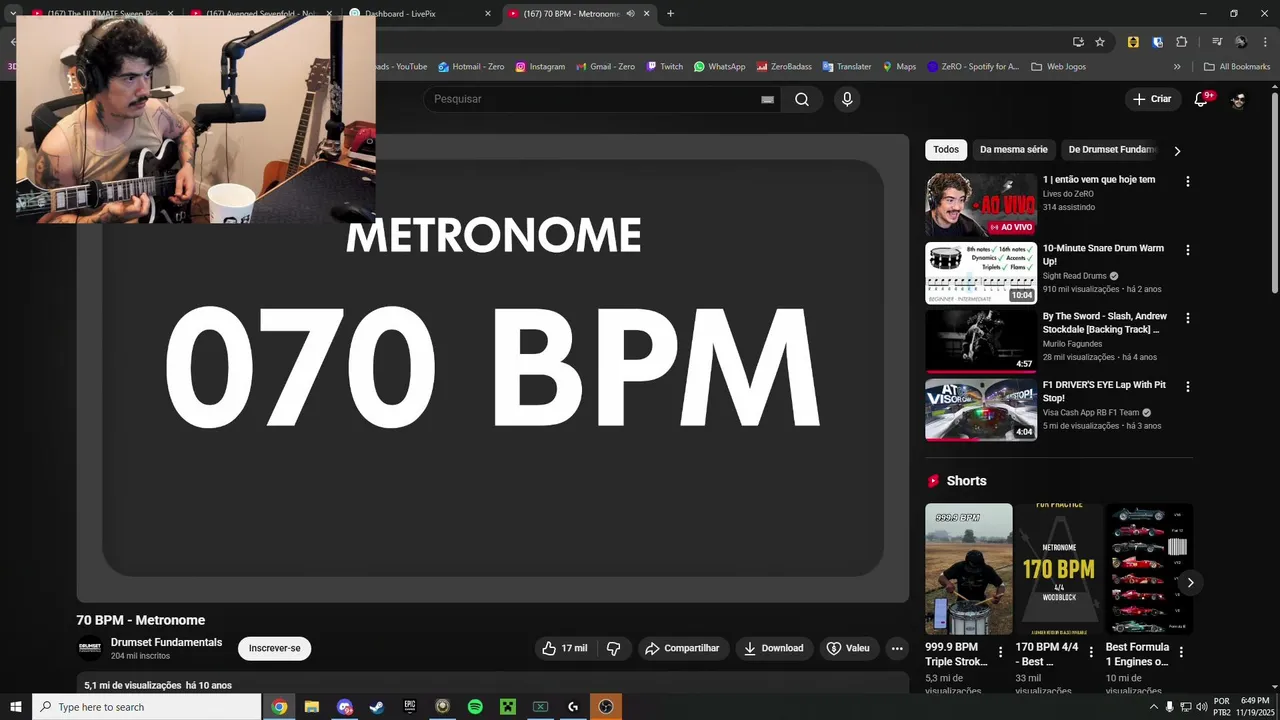The image size is (1280, 720).
Task: Open the tab search dropdown arrow
Action: click(x=13, y=14)
